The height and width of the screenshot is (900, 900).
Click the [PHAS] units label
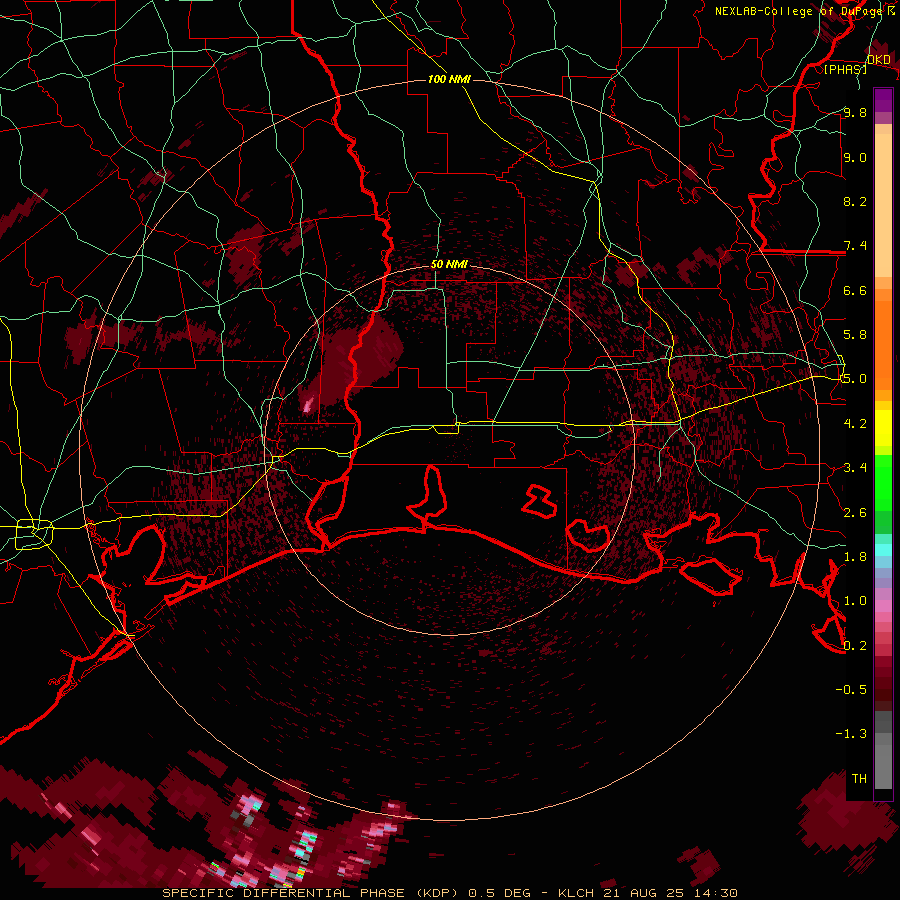pos(846,69)
